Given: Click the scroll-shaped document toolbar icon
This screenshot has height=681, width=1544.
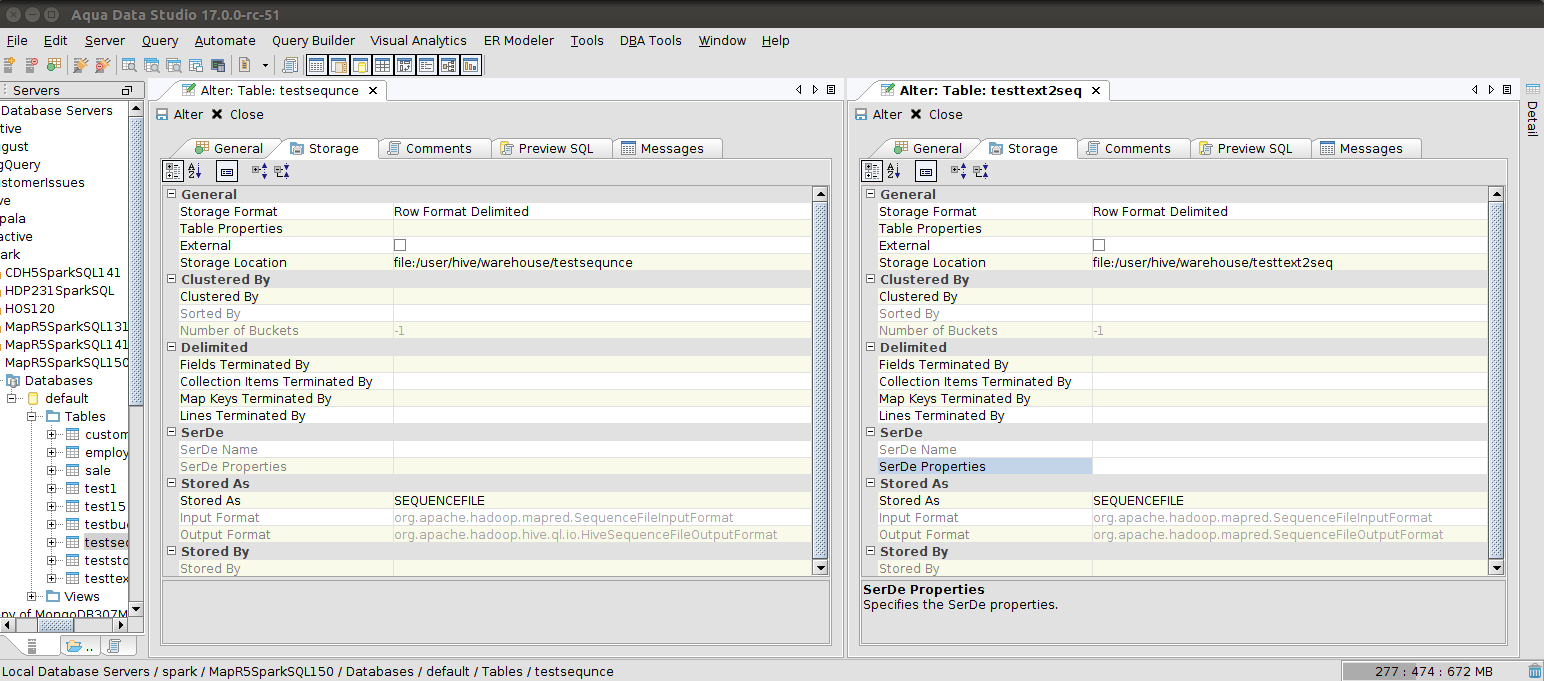Looking at the screenshot, I should (290, 65).
